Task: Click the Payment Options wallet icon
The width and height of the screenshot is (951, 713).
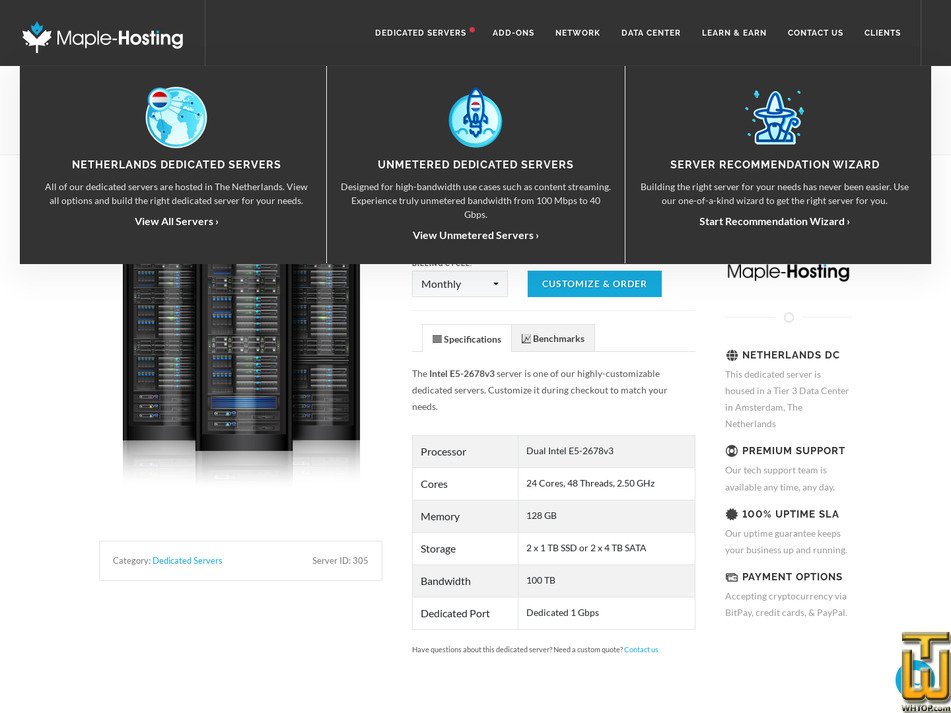Action: pos(731,577)
